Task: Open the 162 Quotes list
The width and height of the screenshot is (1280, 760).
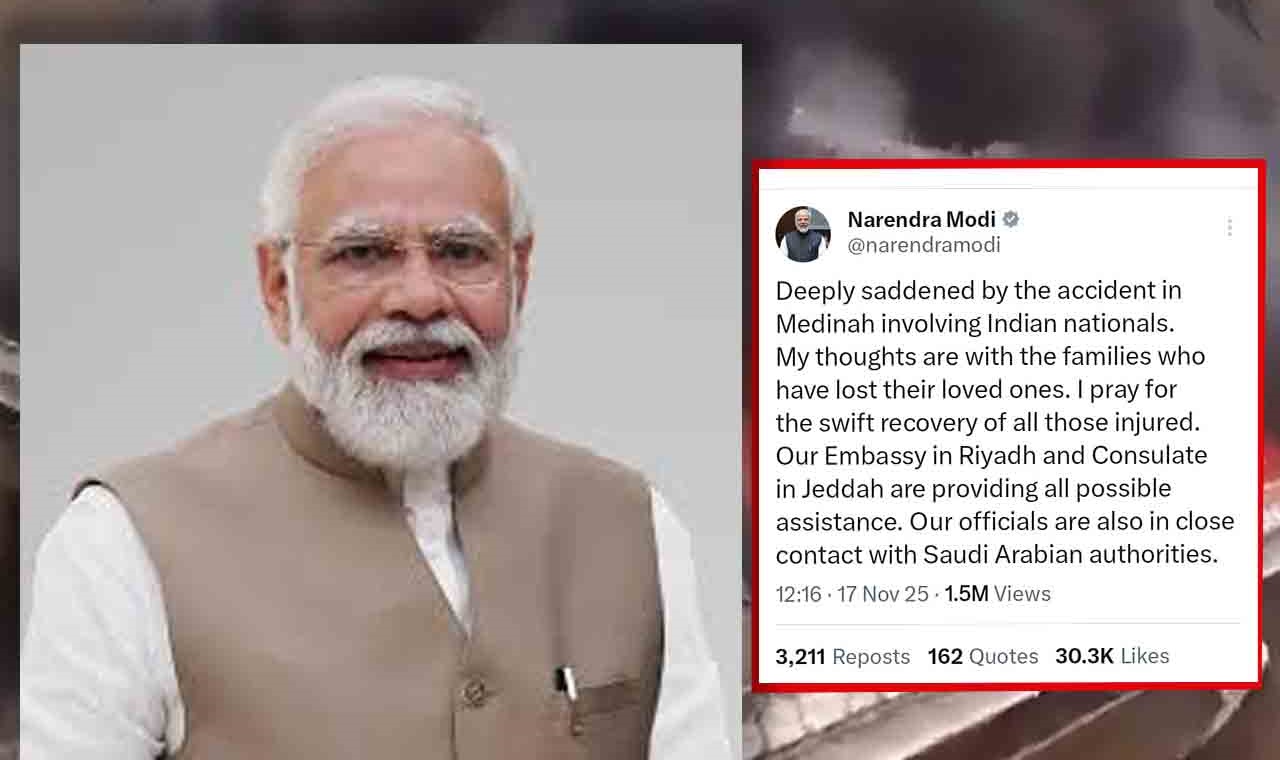Action: pos(983,657)
